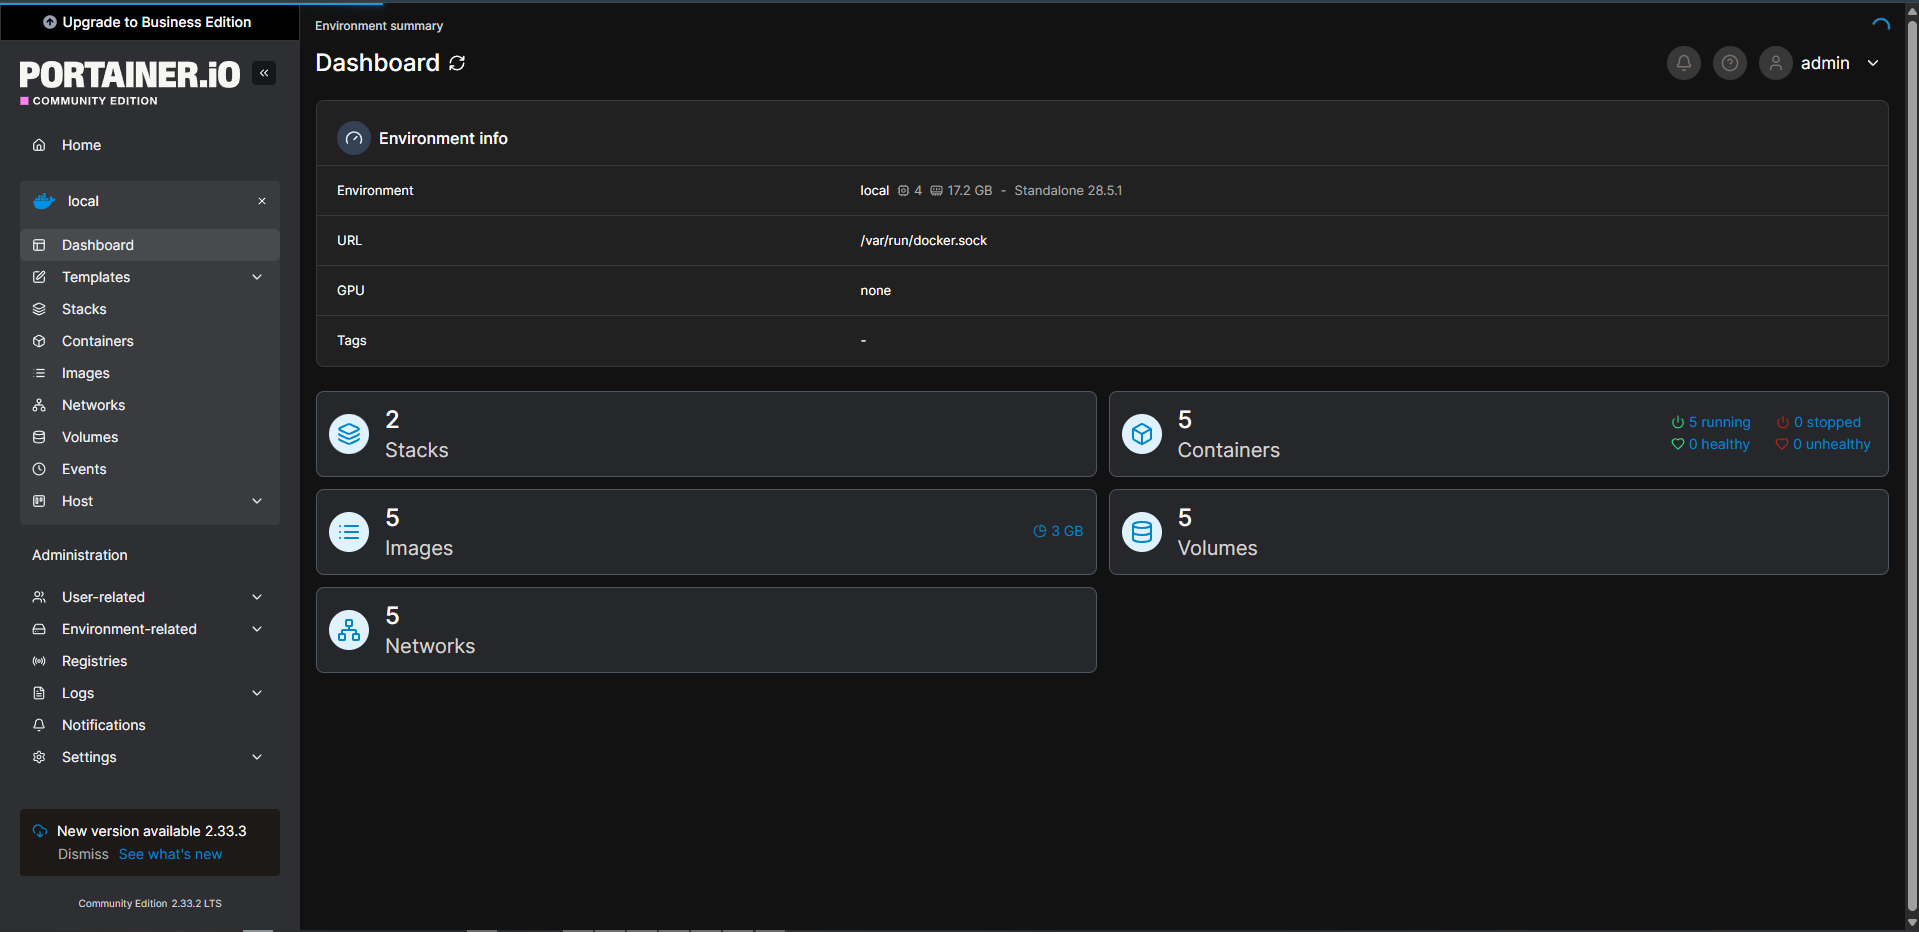Screen dimensions: 1919x932
Task: Click the Images sidebar icon
Action: point(39,373)
